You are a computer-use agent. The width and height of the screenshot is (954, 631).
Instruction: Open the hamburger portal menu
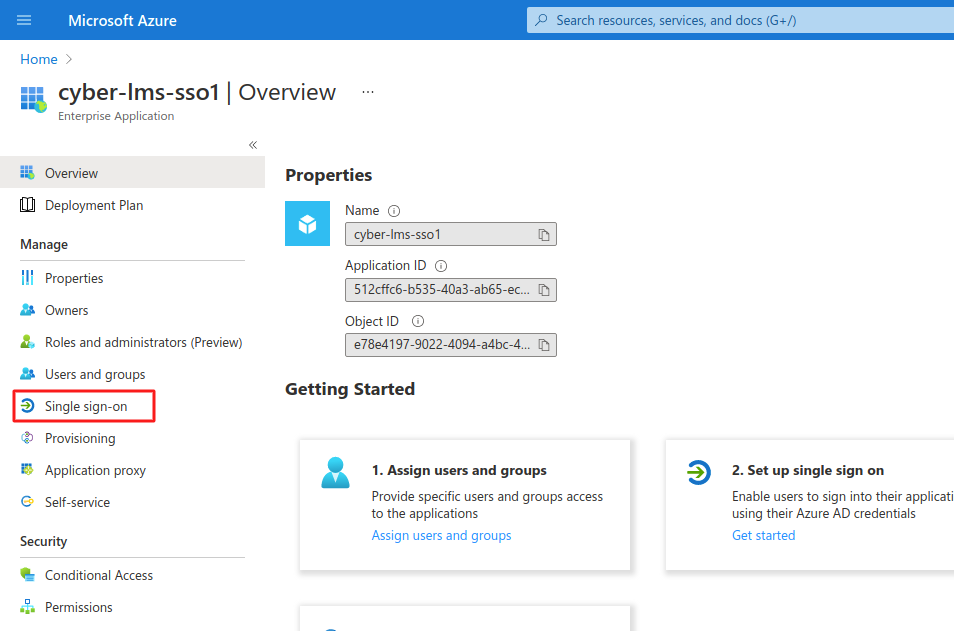[x=24, y=20]
